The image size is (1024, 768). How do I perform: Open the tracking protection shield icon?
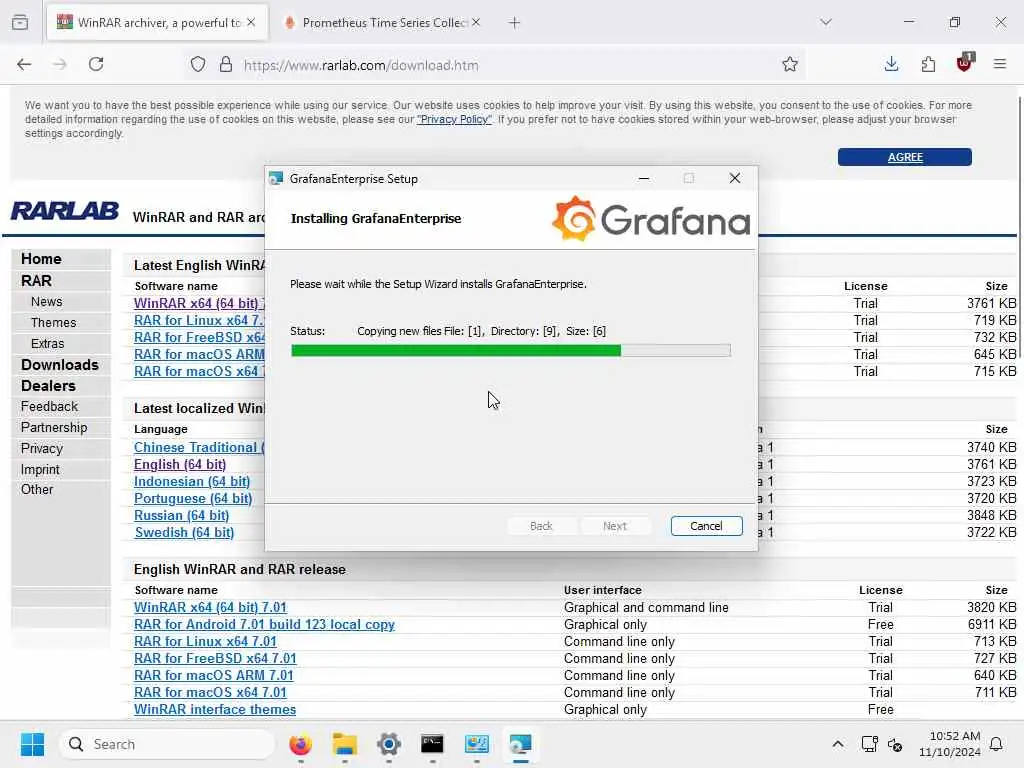click(198, 64)
